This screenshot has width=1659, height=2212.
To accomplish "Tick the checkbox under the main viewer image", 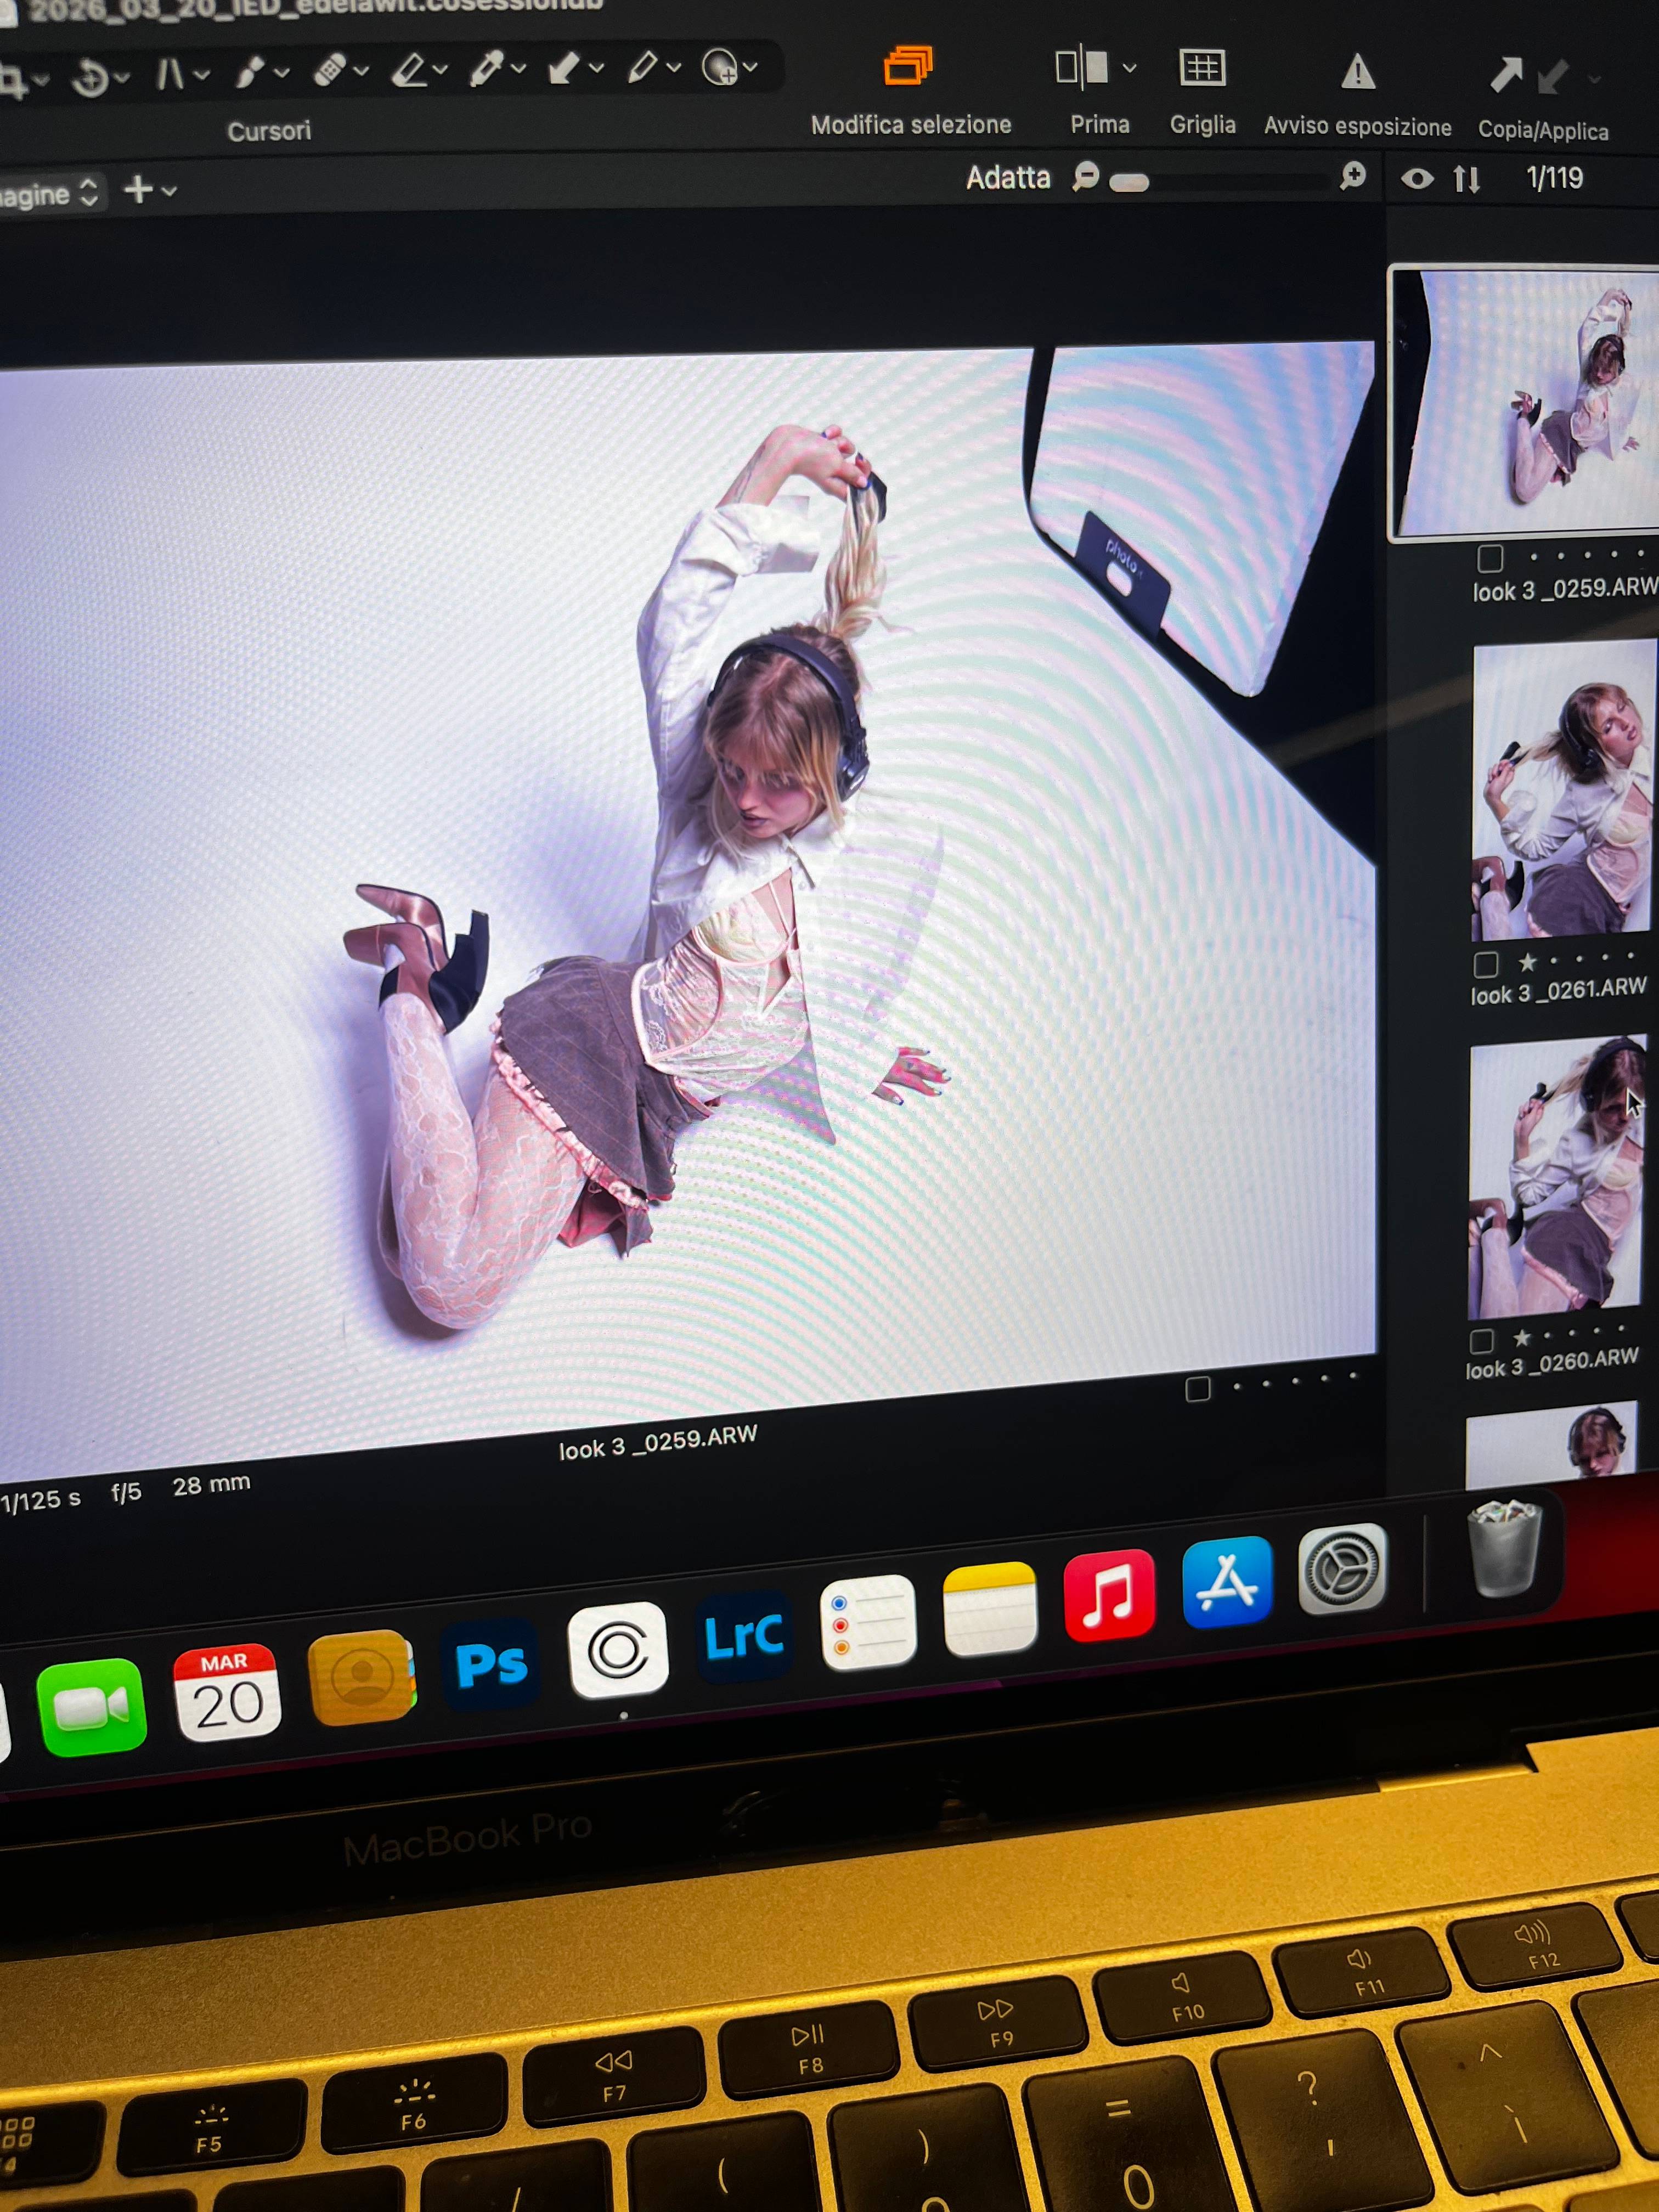I will pyautogui.click(x=1198, y=1389).
